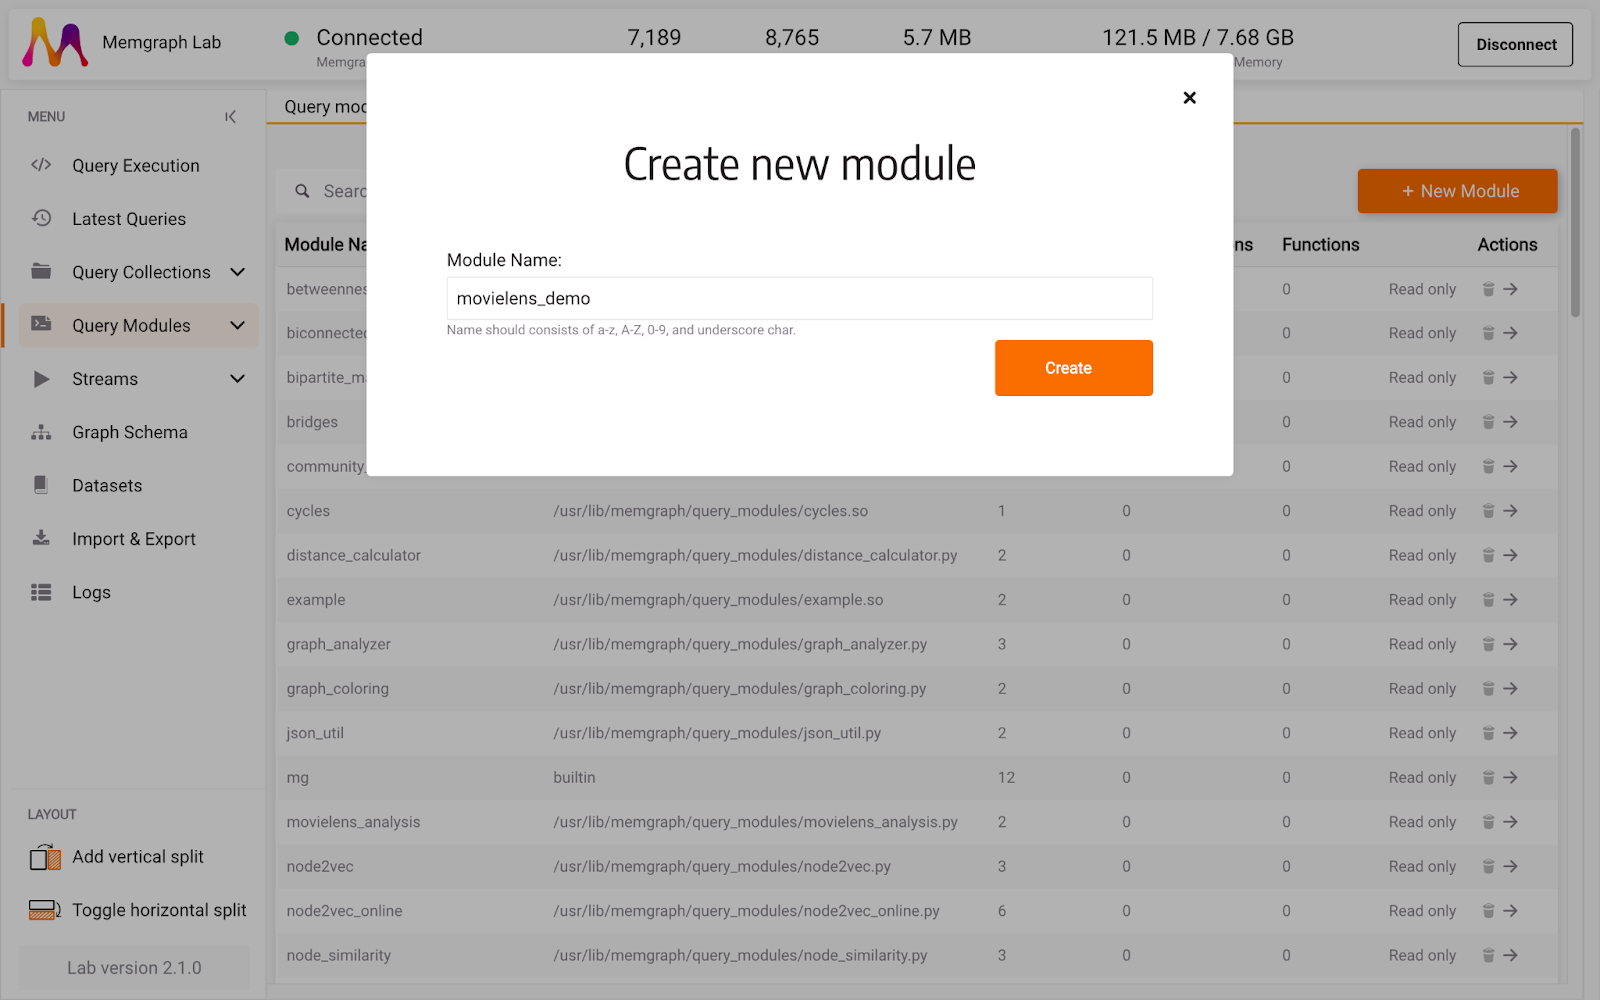Screen dimensions: 1600x1000
Task: Close the Create new module dialog
Action: point(1189,98)
